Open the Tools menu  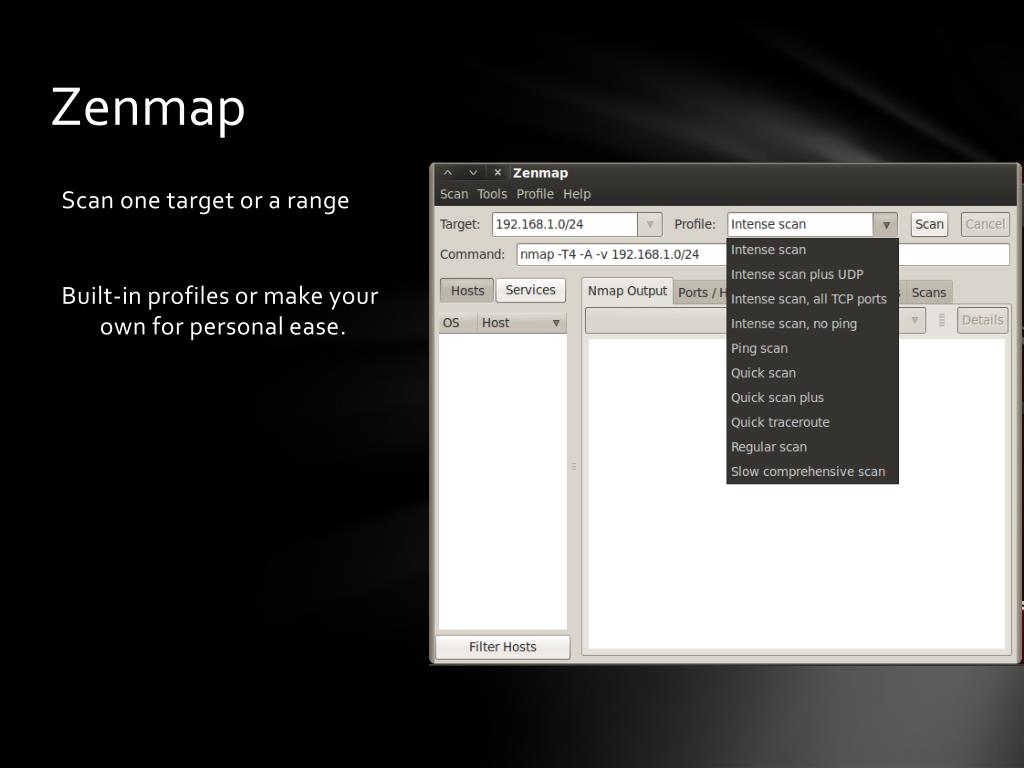tap(492, 194)
